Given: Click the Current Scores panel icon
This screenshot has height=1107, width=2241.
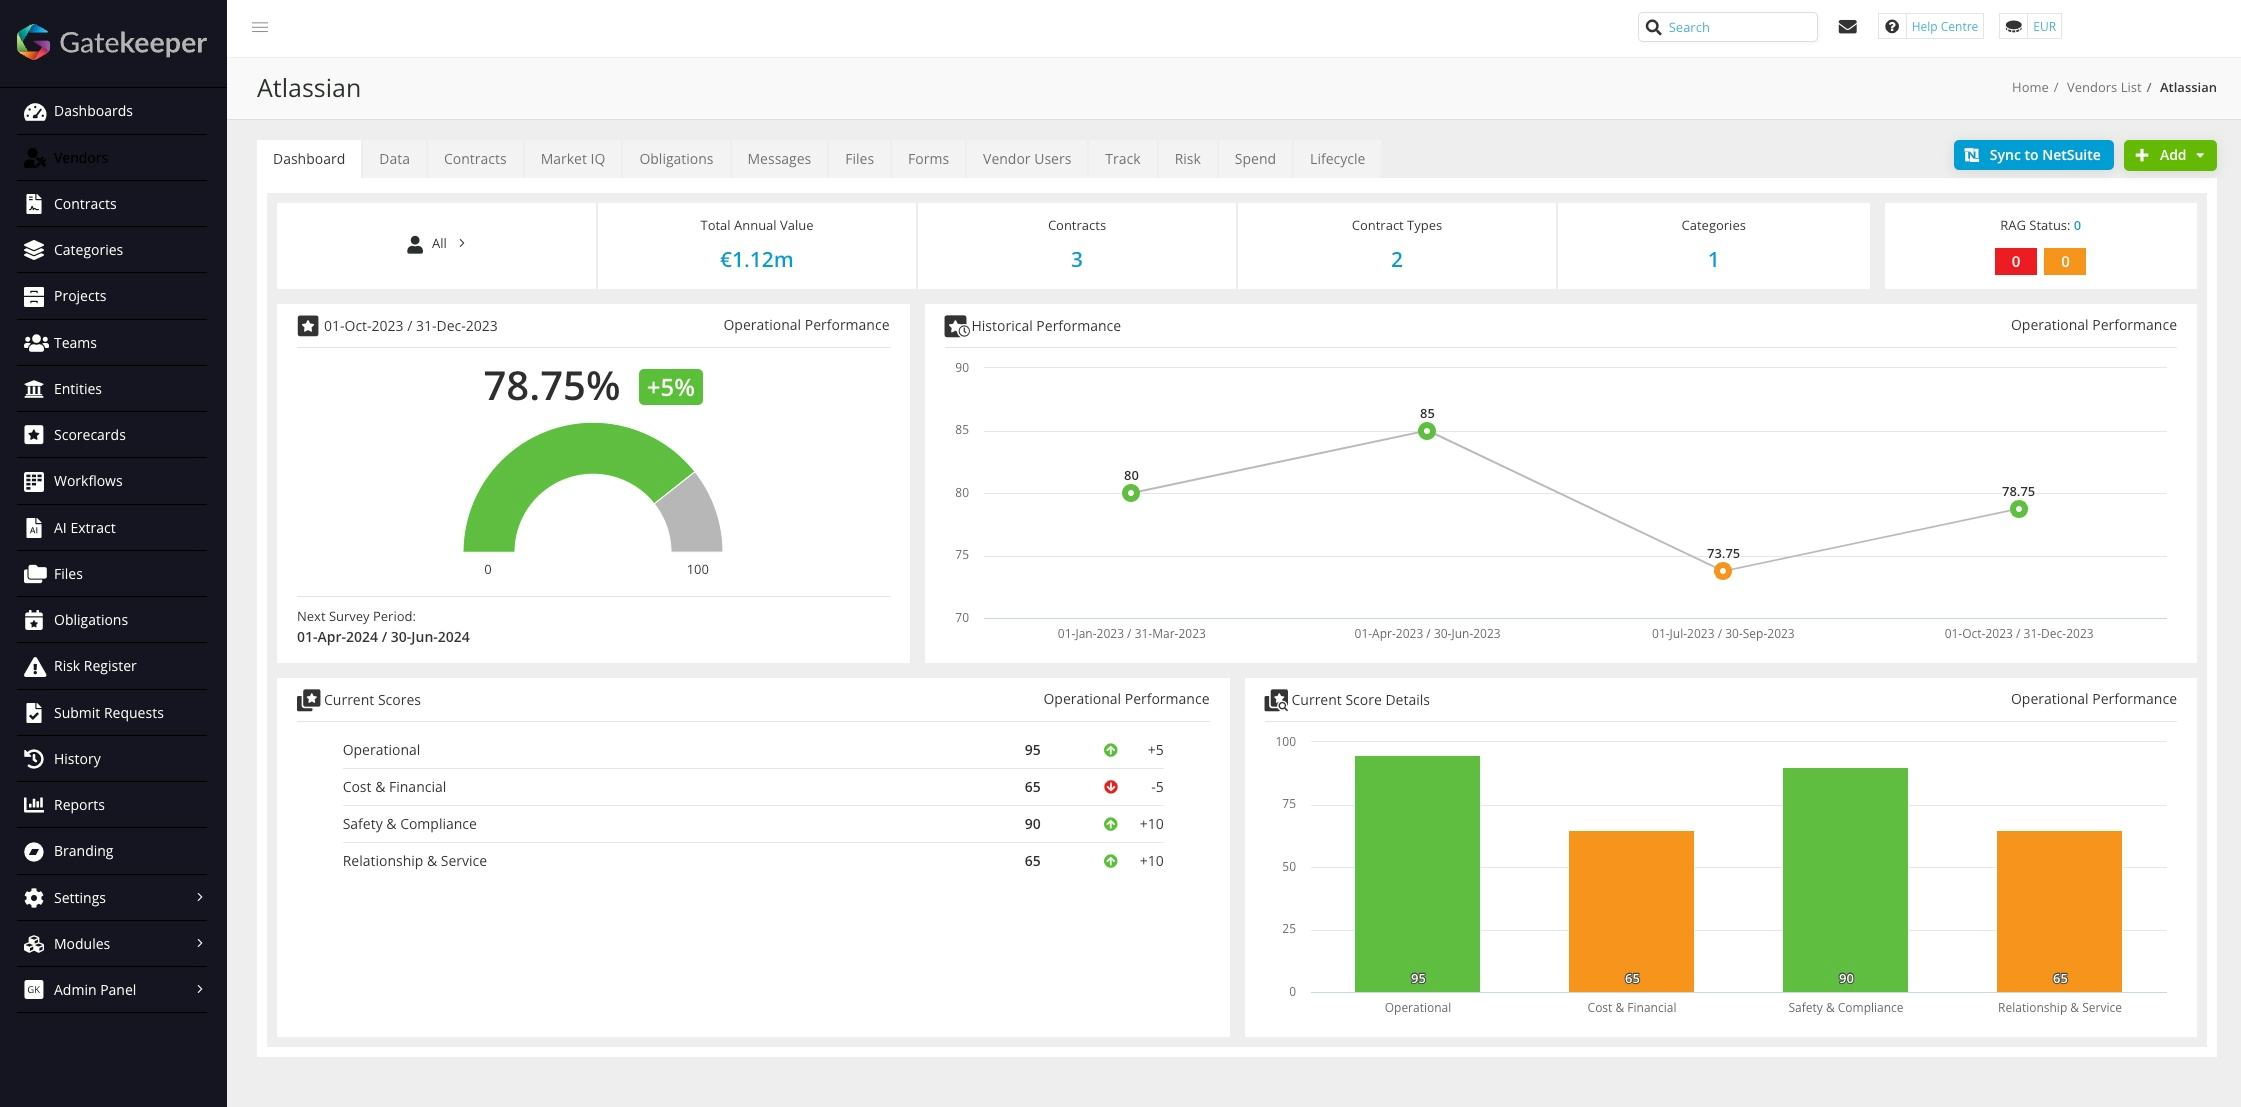Looking at the screenshot, I should point(308,700).
